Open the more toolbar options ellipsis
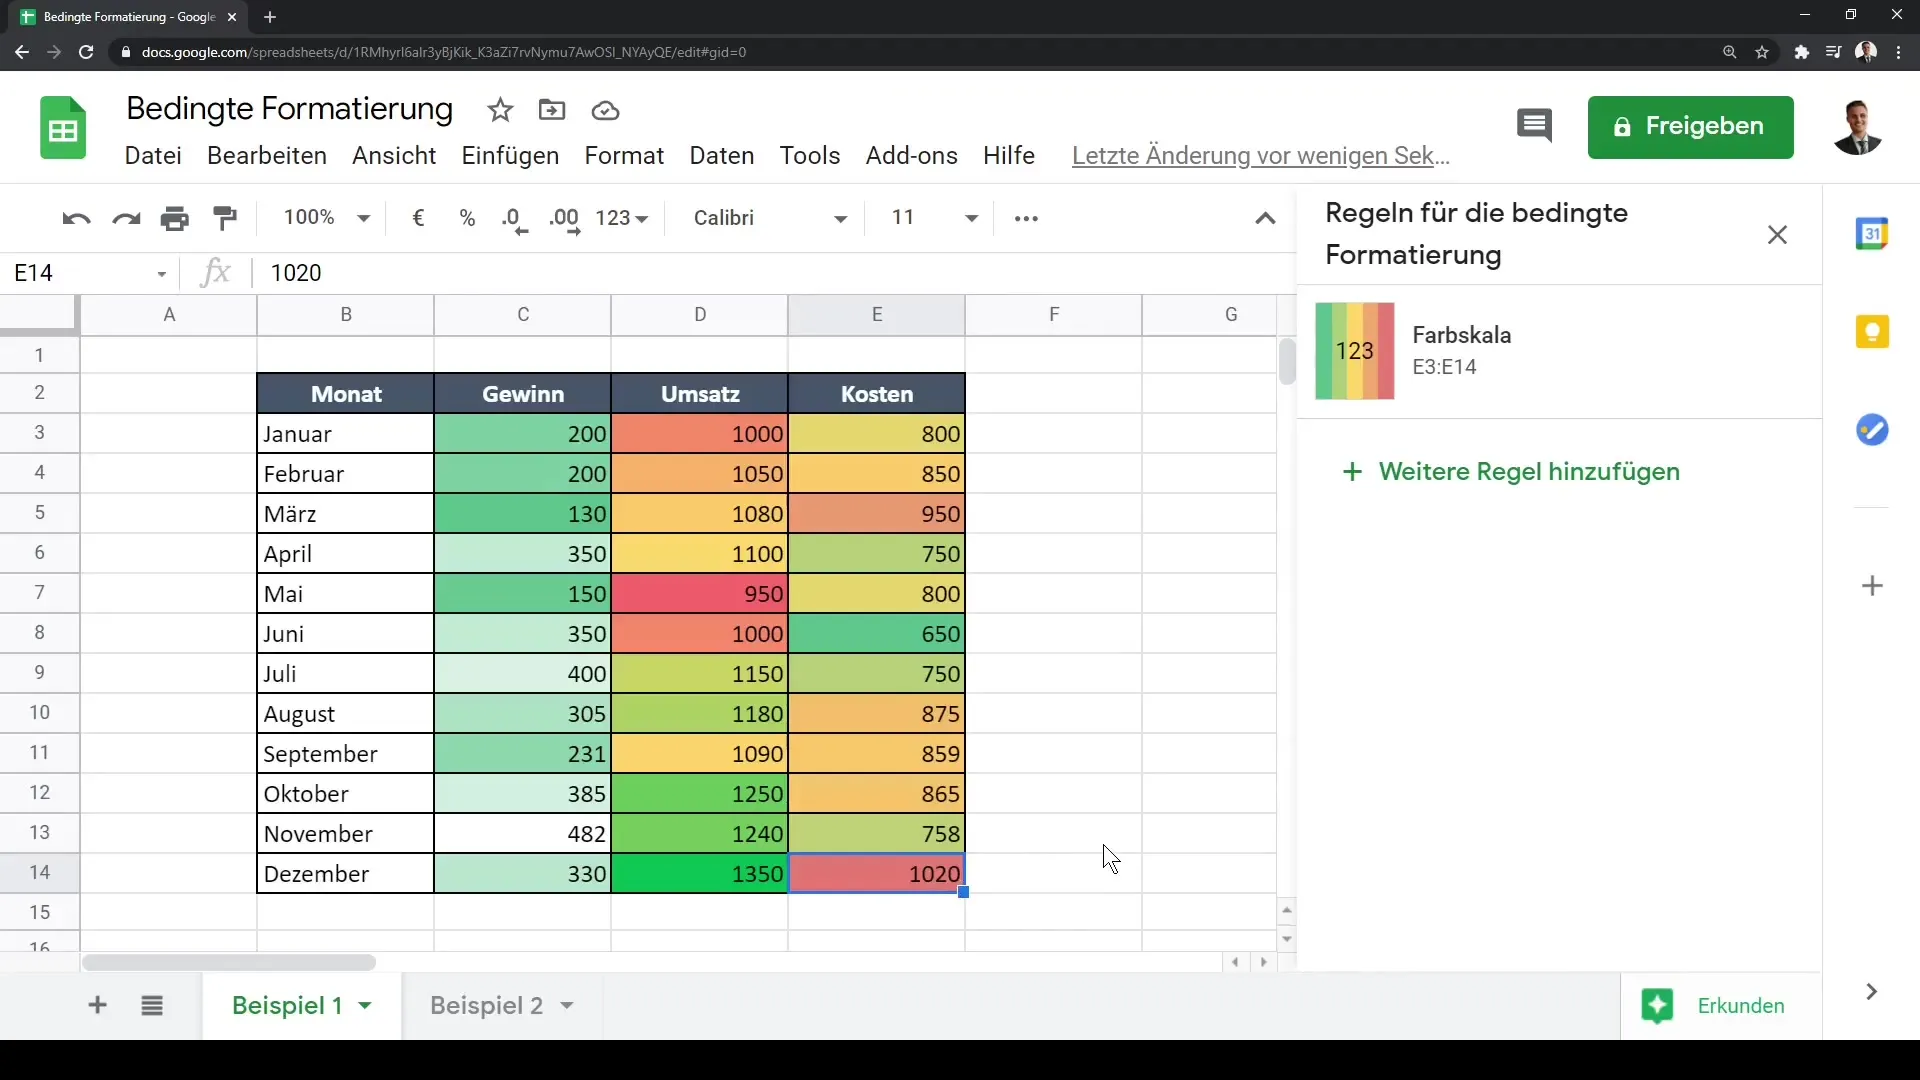1920x1080 pixels. 1026,218
